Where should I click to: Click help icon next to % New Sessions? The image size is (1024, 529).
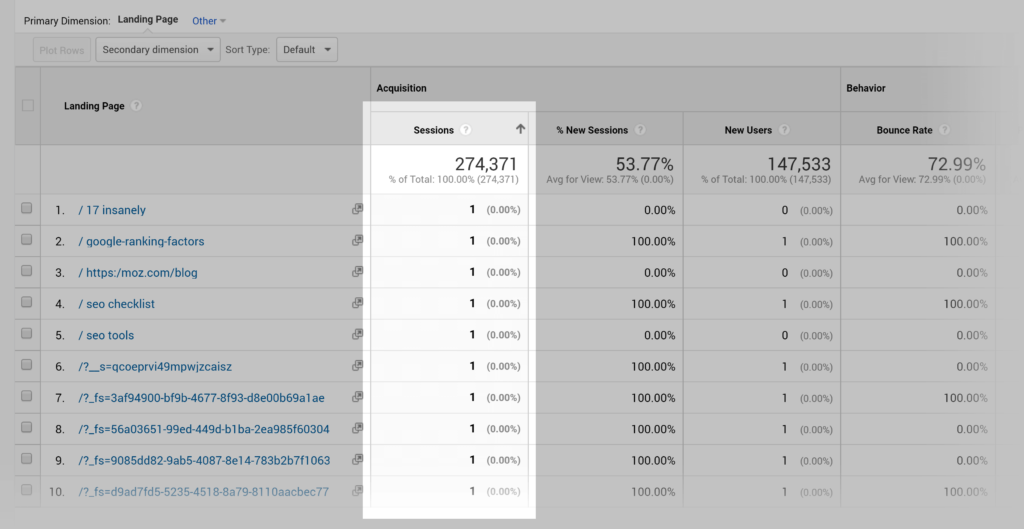(x=640, y=130)
